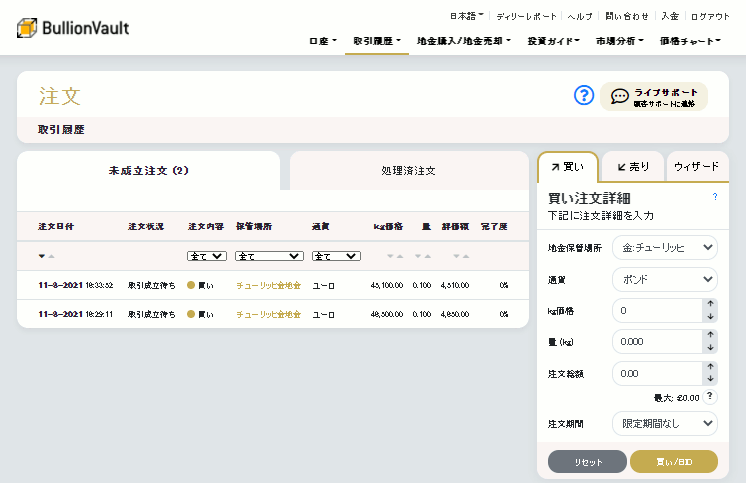This screenshot has height=483, width=746.
Task: Open チューリッヒ金地金 link in 18:29:11 row
Action: (269, 315)
